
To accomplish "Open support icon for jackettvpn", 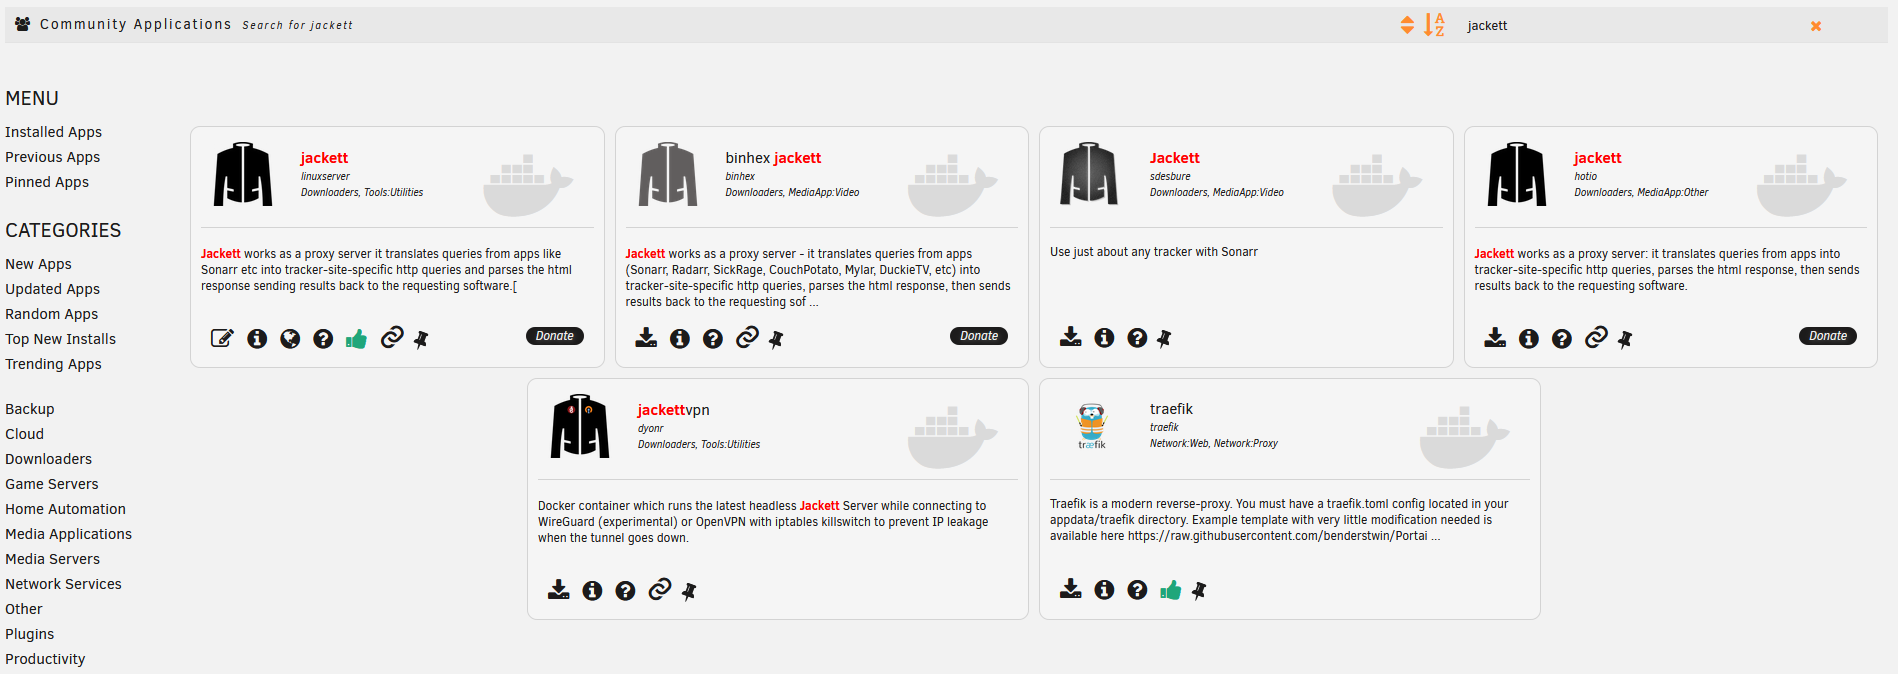I will tap(625, 591).
